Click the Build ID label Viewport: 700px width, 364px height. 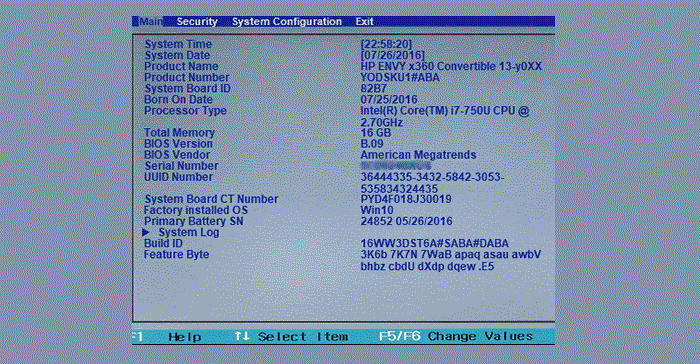click(x=163, y=243)
